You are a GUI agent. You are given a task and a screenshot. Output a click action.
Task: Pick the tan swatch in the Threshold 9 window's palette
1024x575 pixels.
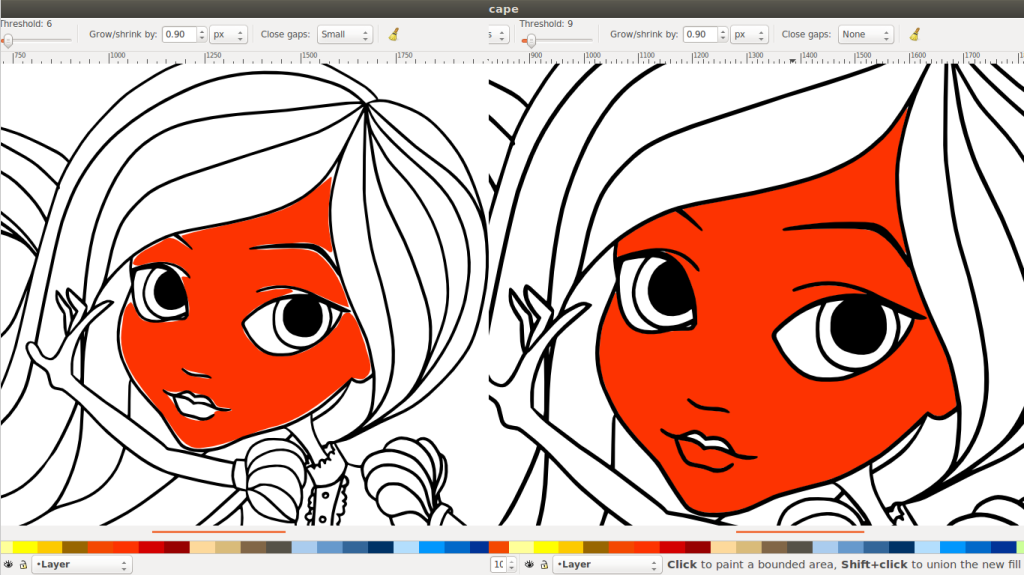point(748,547)
